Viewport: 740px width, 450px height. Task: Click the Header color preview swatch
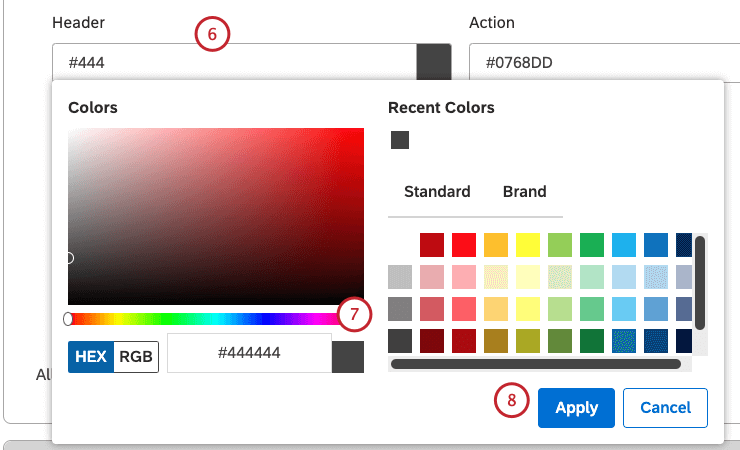click(434, 63)
